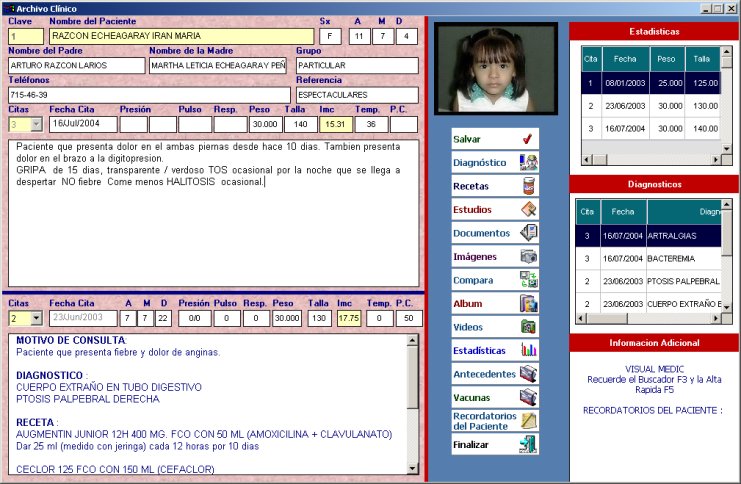Click the Finalizar exit door icon
The height and width of the screenshot is (484, 741).
click(528, 444)
